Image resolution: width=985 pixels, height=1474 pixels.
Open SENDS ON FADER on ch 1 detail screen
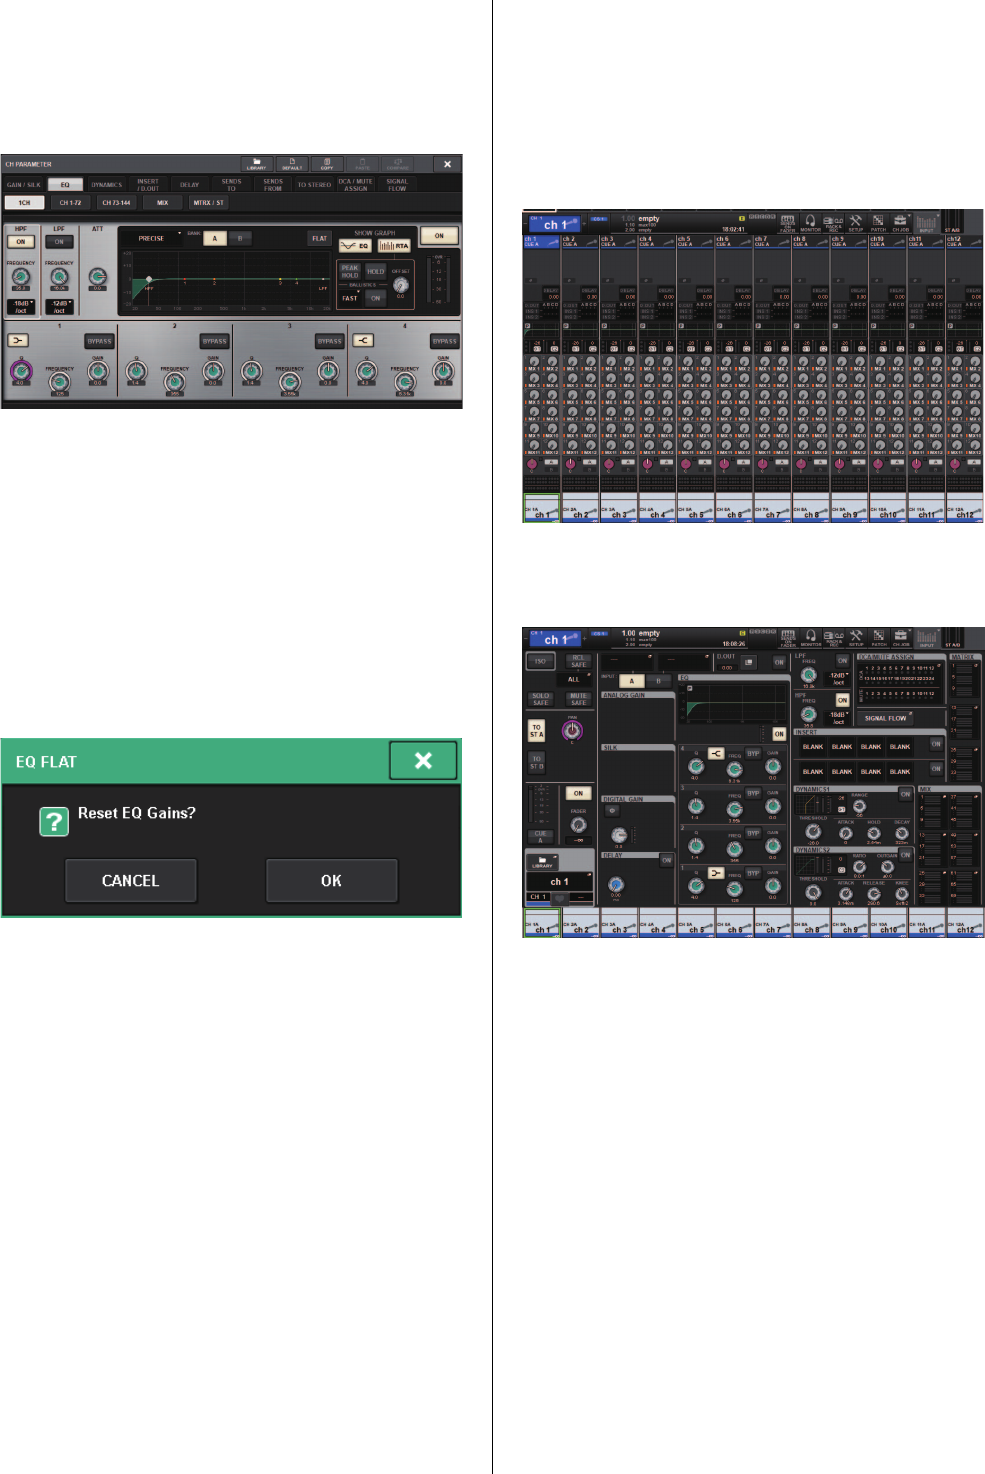(788, 638)
